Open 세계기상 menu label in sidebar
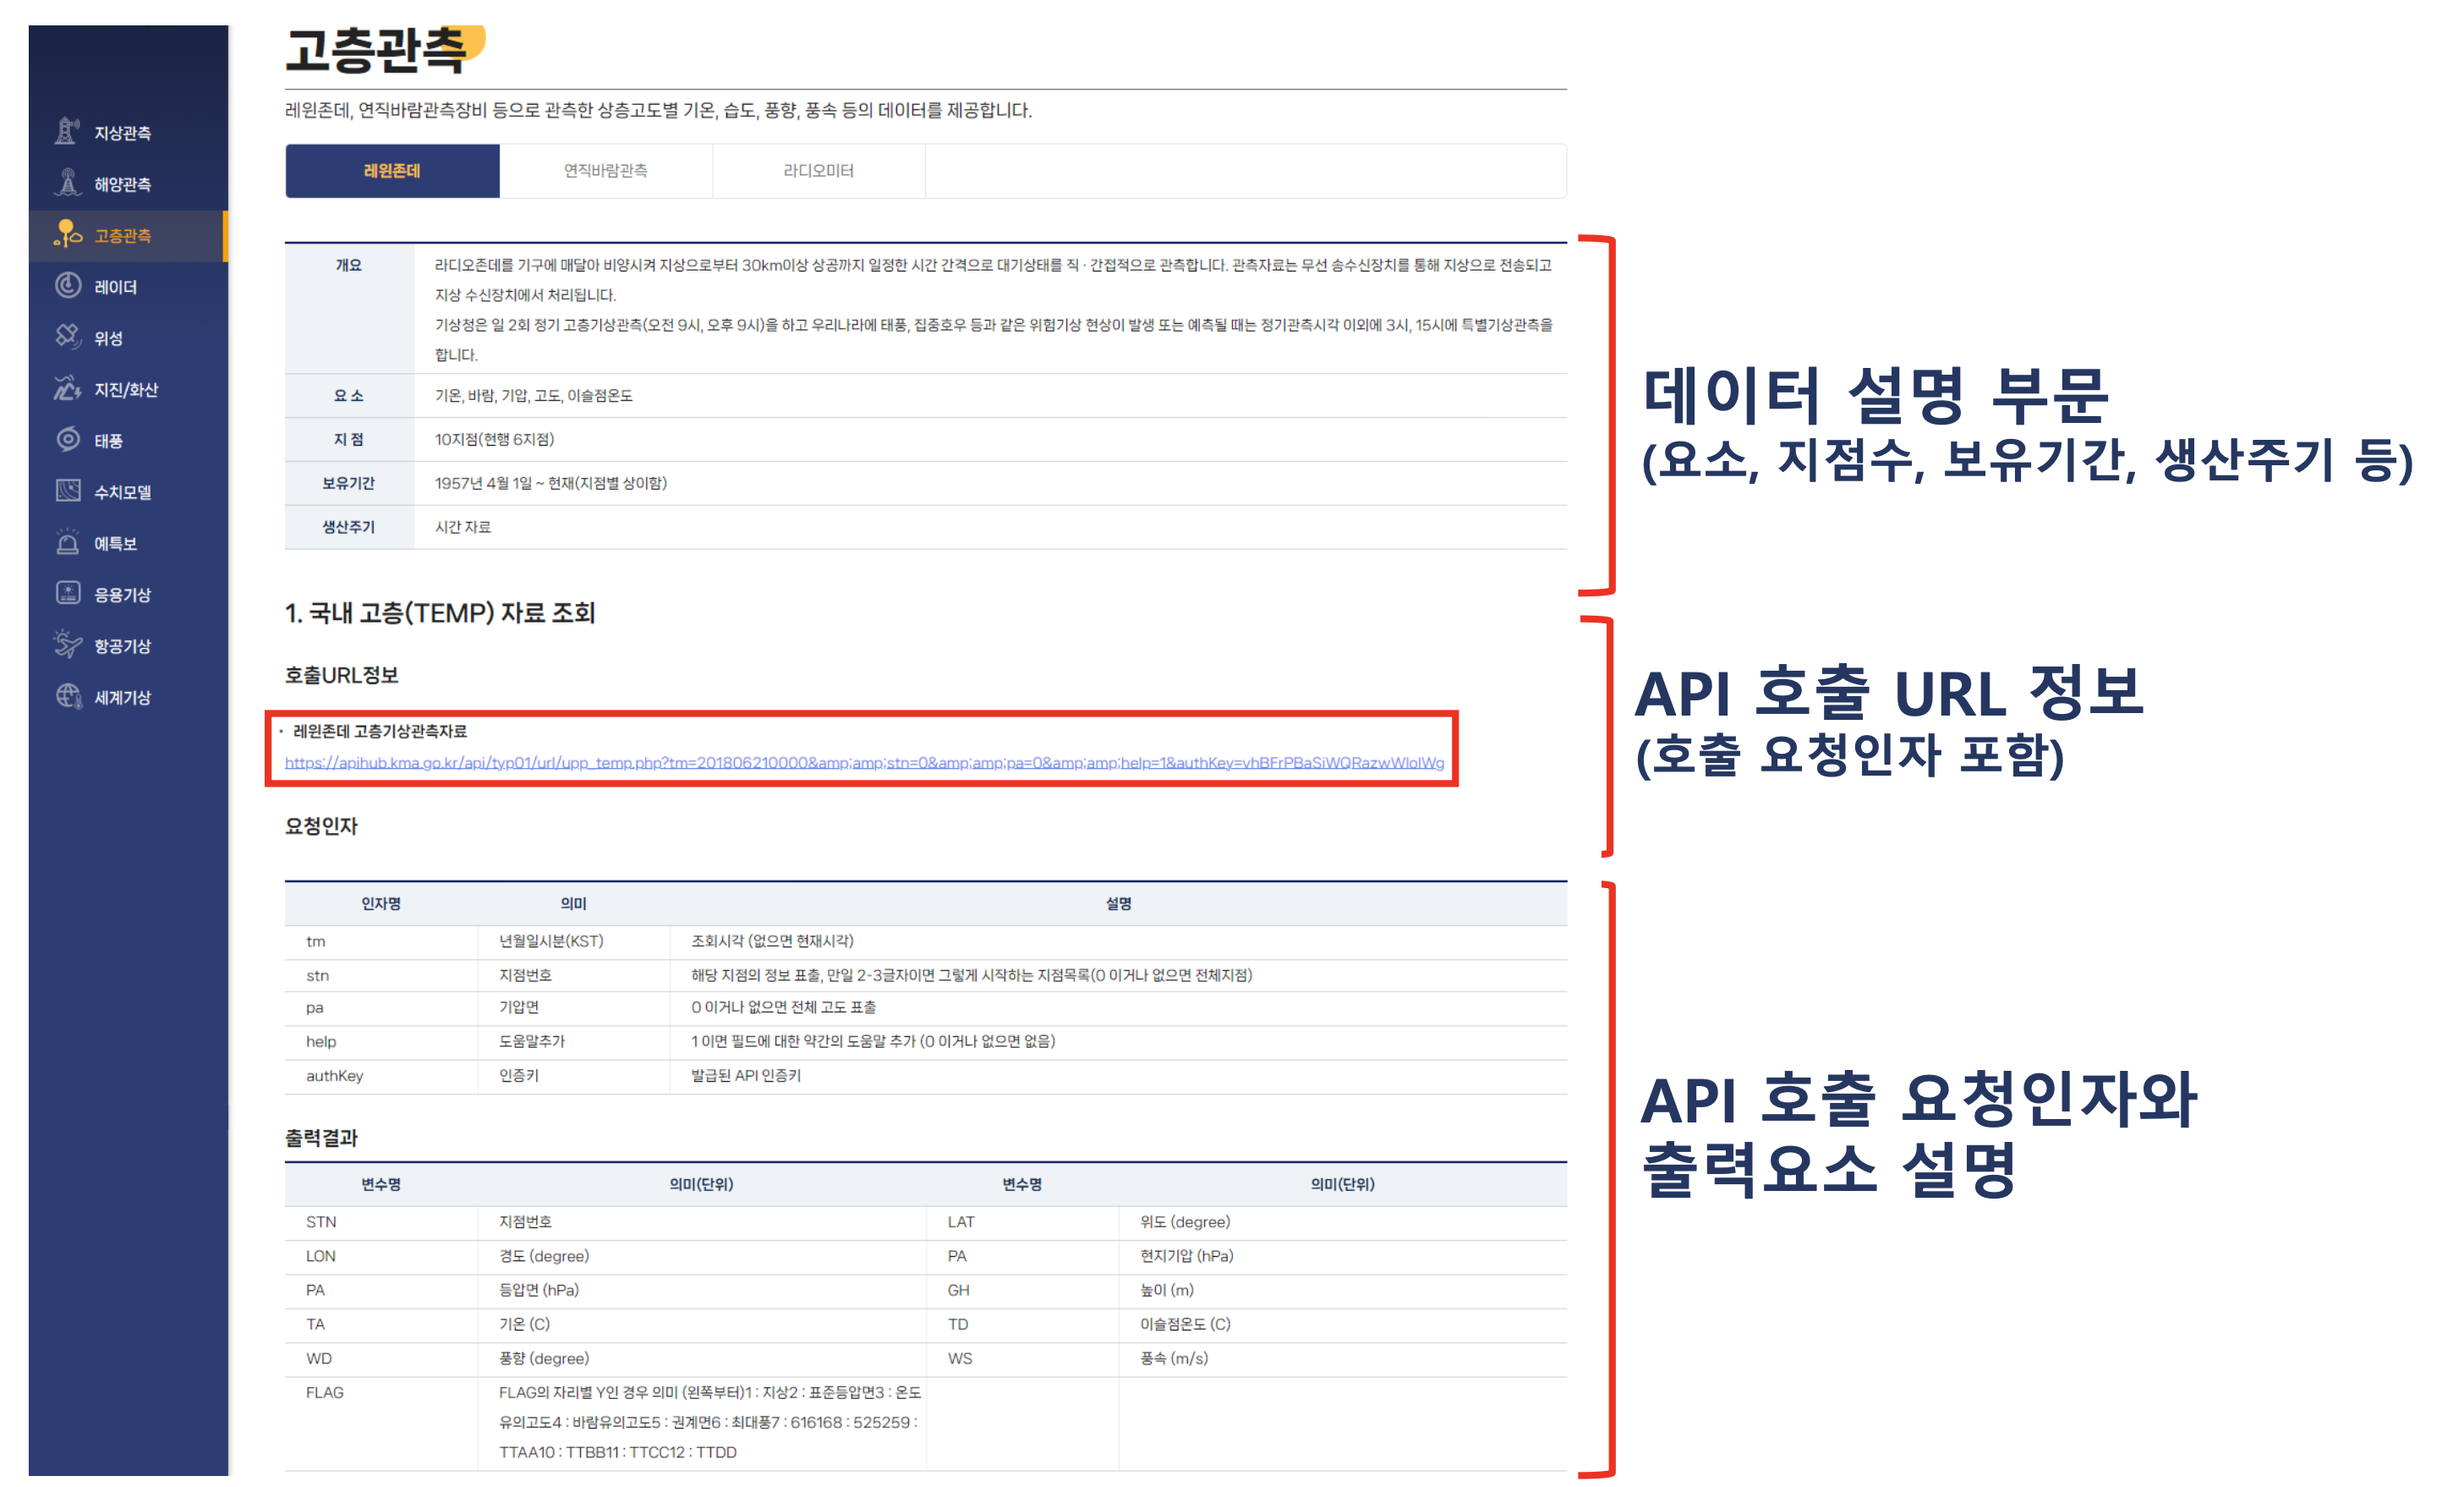This screenshot has width=2464, height=1487. click(x=122, y=698)
